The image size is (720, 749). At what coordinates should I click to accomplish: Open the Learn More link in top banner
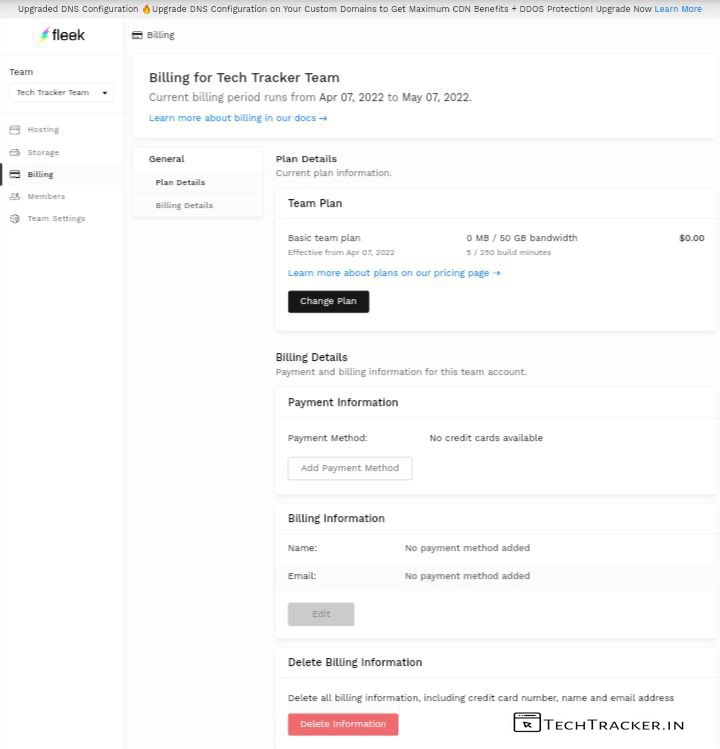pyautogui.click(x=678, y=9)
